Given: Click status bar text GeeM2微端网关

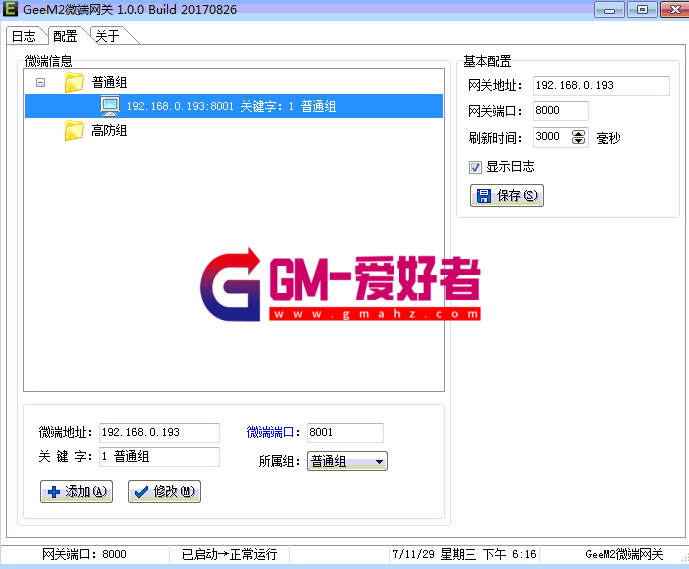Looking at the screenshot, I should 624,555.
